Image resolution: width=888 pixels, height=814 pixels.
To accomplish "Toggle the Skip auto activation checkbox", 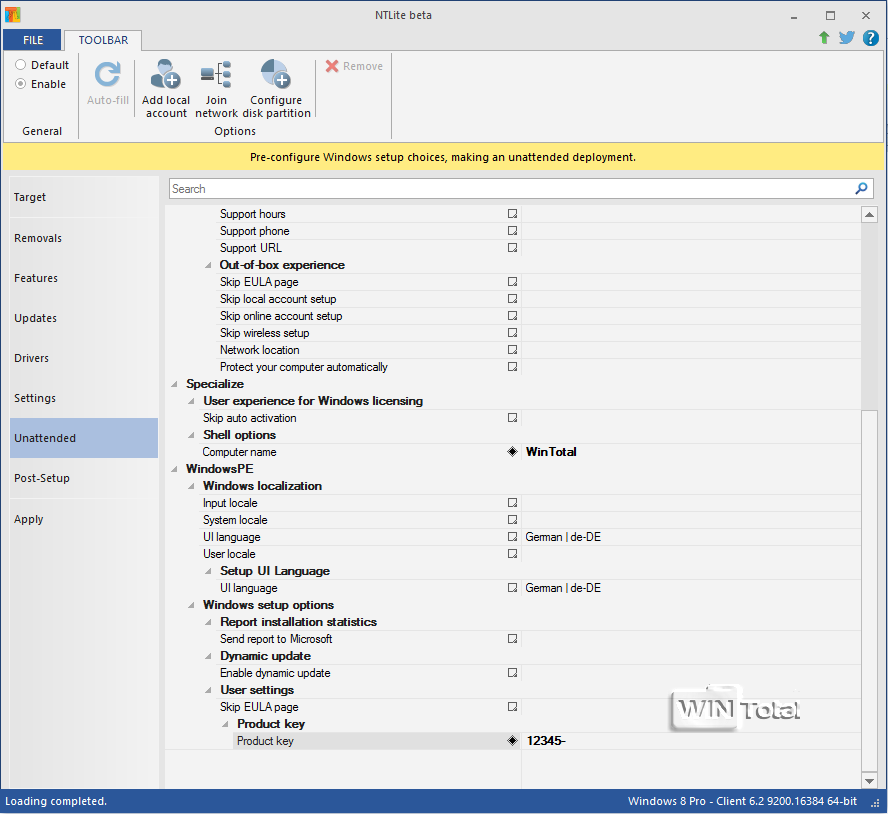I will [512, 418].
